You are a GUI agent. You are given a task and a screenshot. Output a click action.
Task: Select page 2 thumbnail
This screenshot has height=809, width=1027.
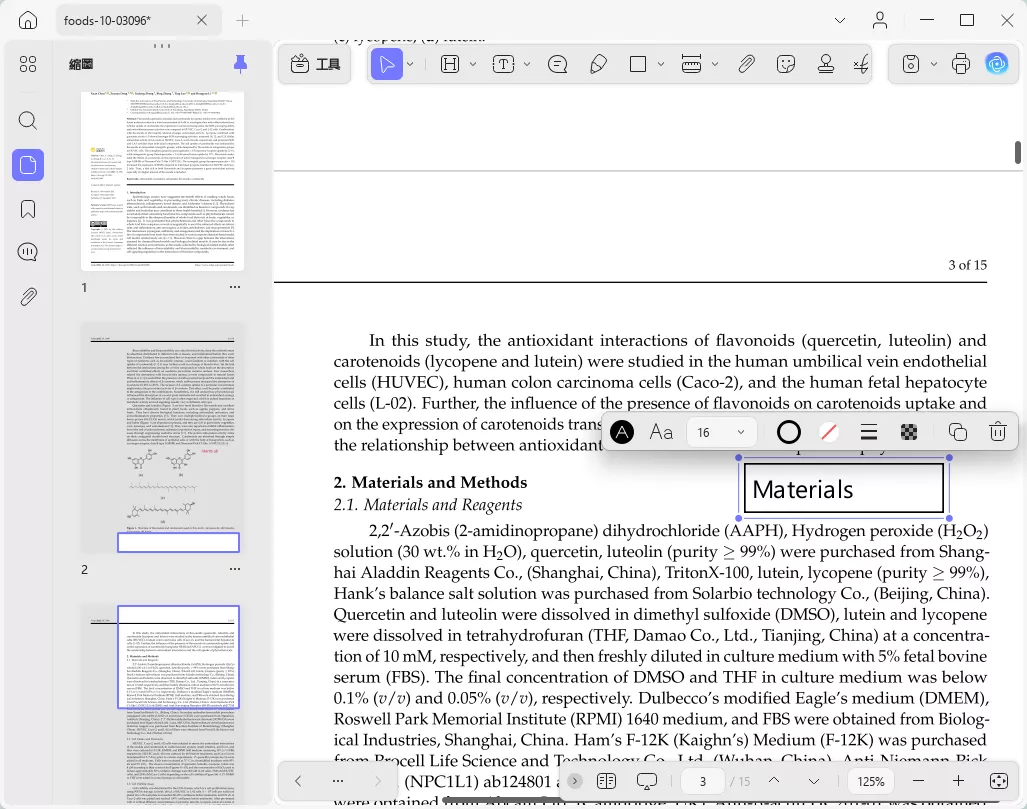[x=162, y=437]
